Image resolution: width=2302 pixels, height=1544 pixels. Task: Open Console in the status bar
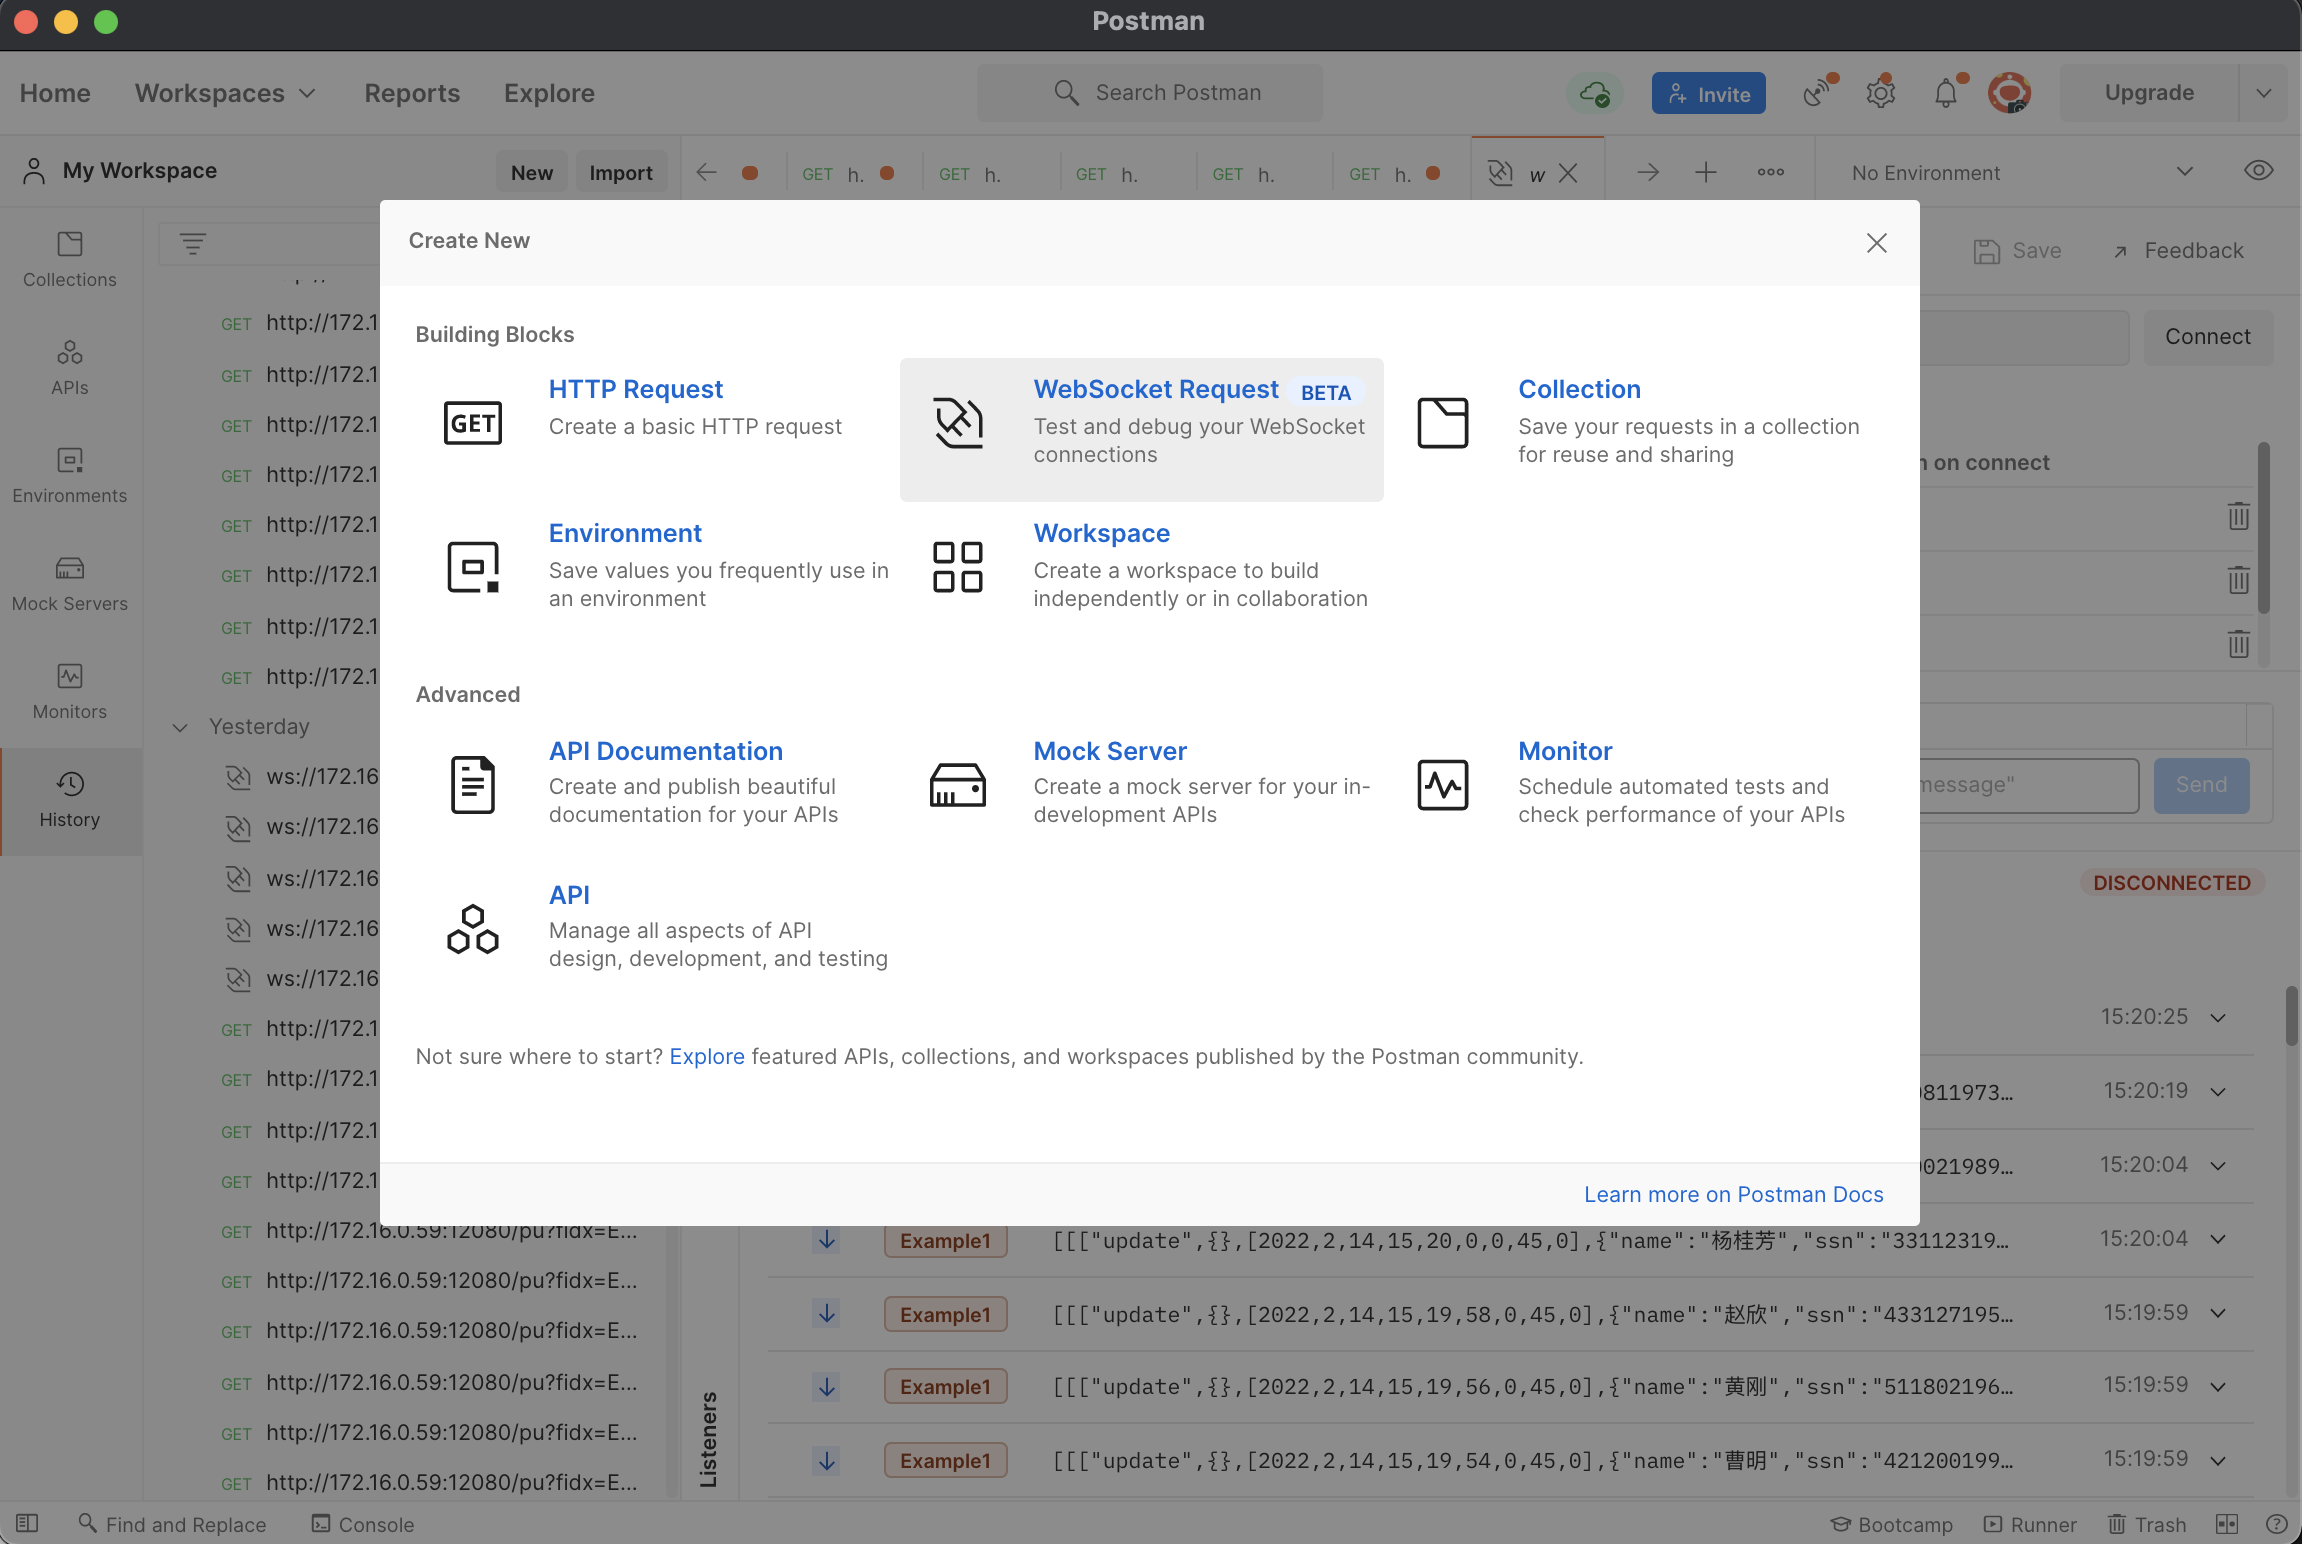tap(362, 1524)
